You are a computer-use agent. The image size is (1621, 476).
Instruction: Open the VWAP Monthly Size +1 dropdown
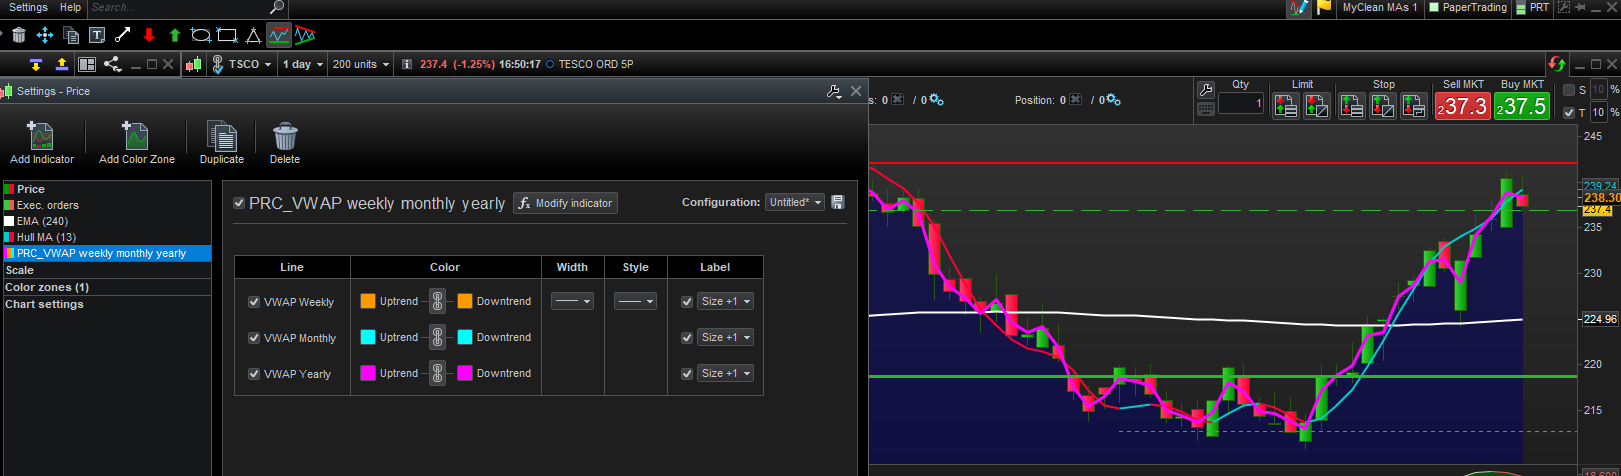(x=725, y=337)
